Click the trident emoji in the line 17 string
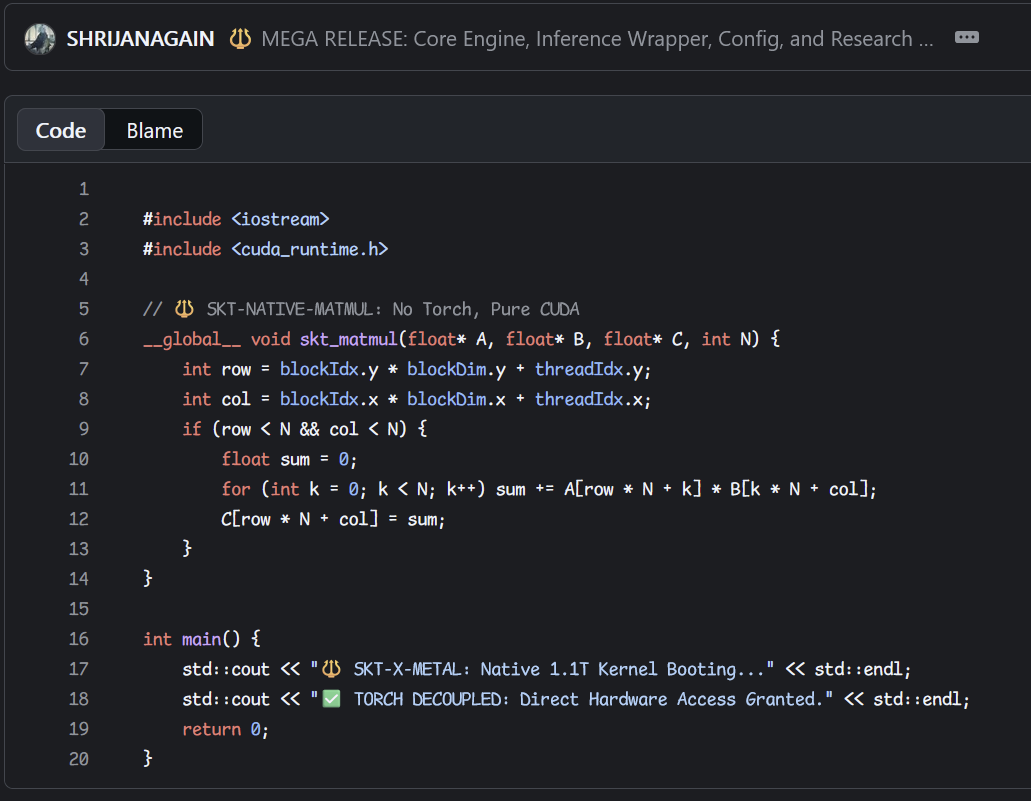This screenshot has width=1031, height=801. [331, 669]
